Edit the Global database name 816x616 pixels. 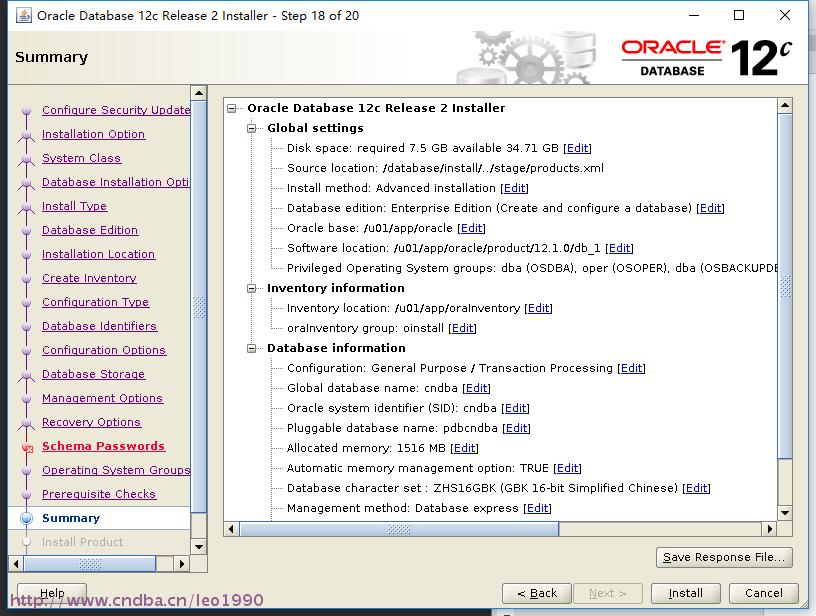coord(476,388)
